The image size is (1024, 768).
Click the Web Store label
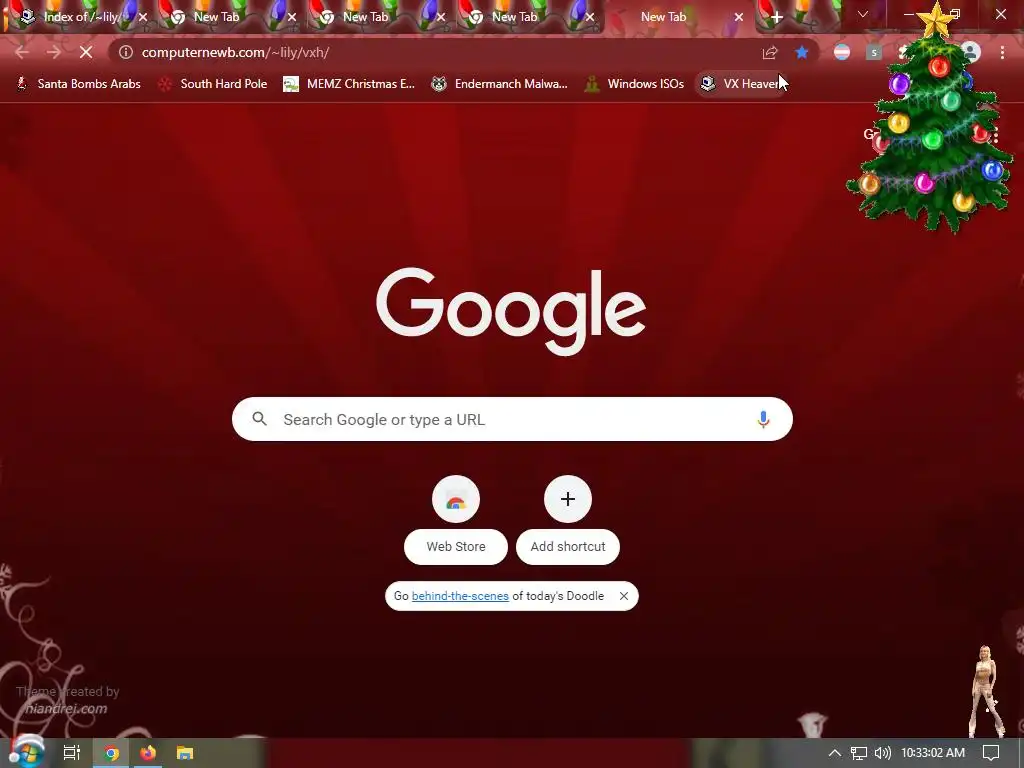[x=456, y=547]
